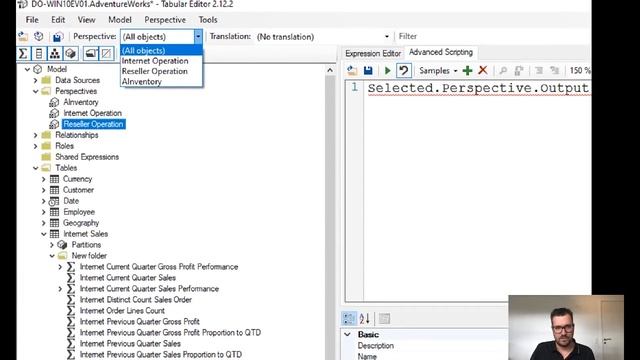640x360 pixels.
Task: Sort properties alphabetically with A-Z icon
Action: click(364, 318)
